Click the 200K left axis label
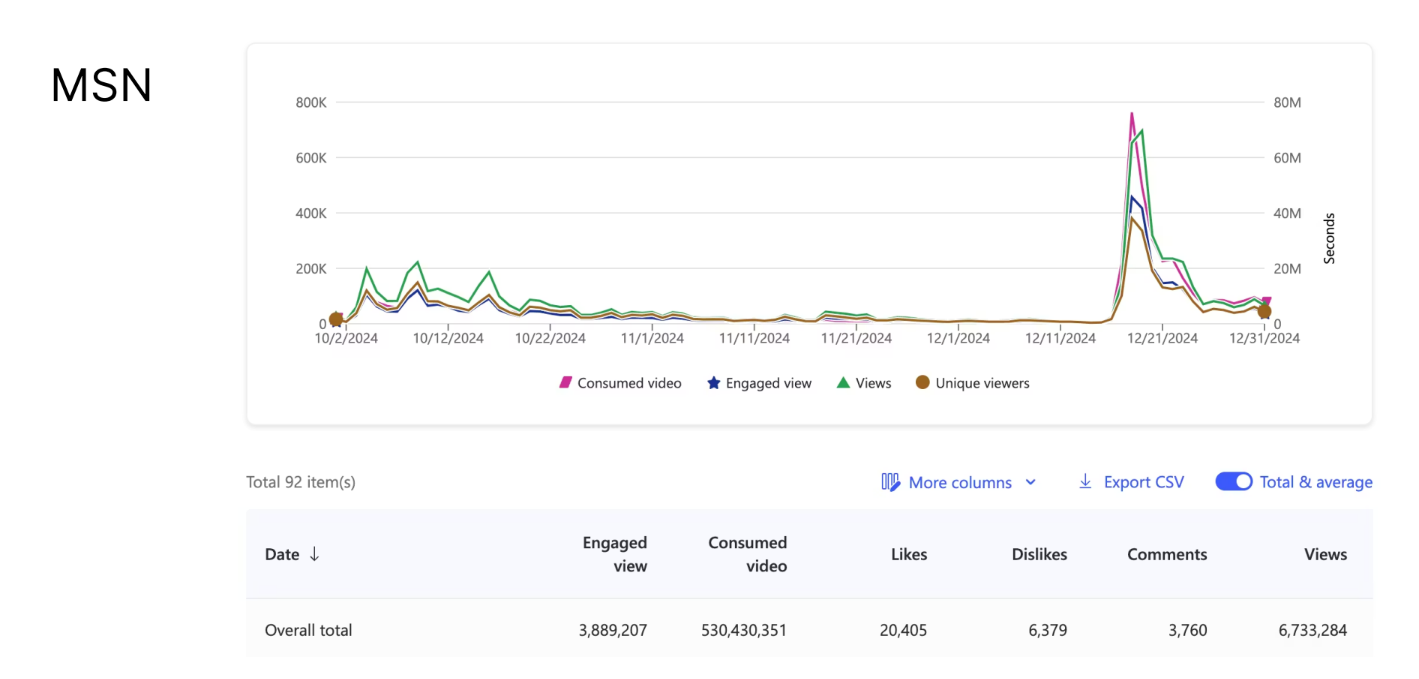The image size is (1419, 679). pyautogui.click(x=311, y=268)
